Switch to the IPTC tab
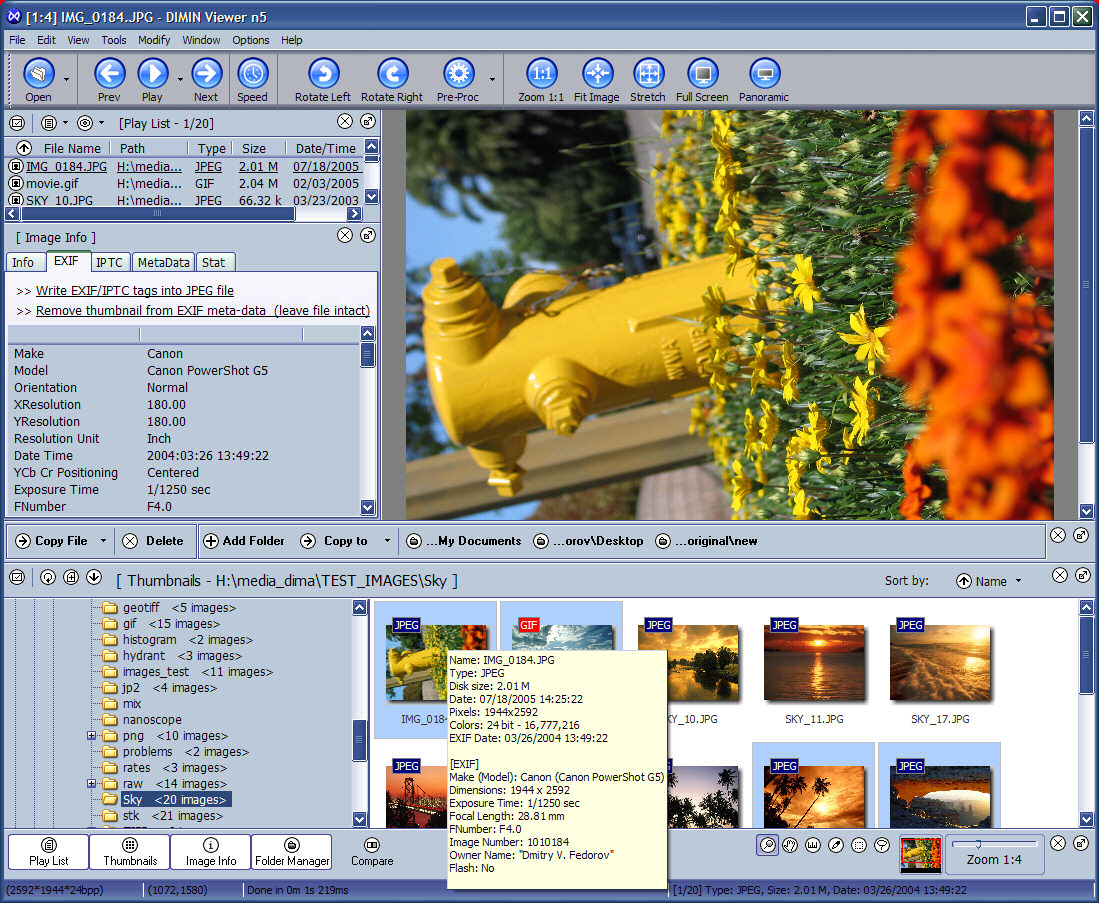The image size is (1099, 903). (x=109, y=262)
